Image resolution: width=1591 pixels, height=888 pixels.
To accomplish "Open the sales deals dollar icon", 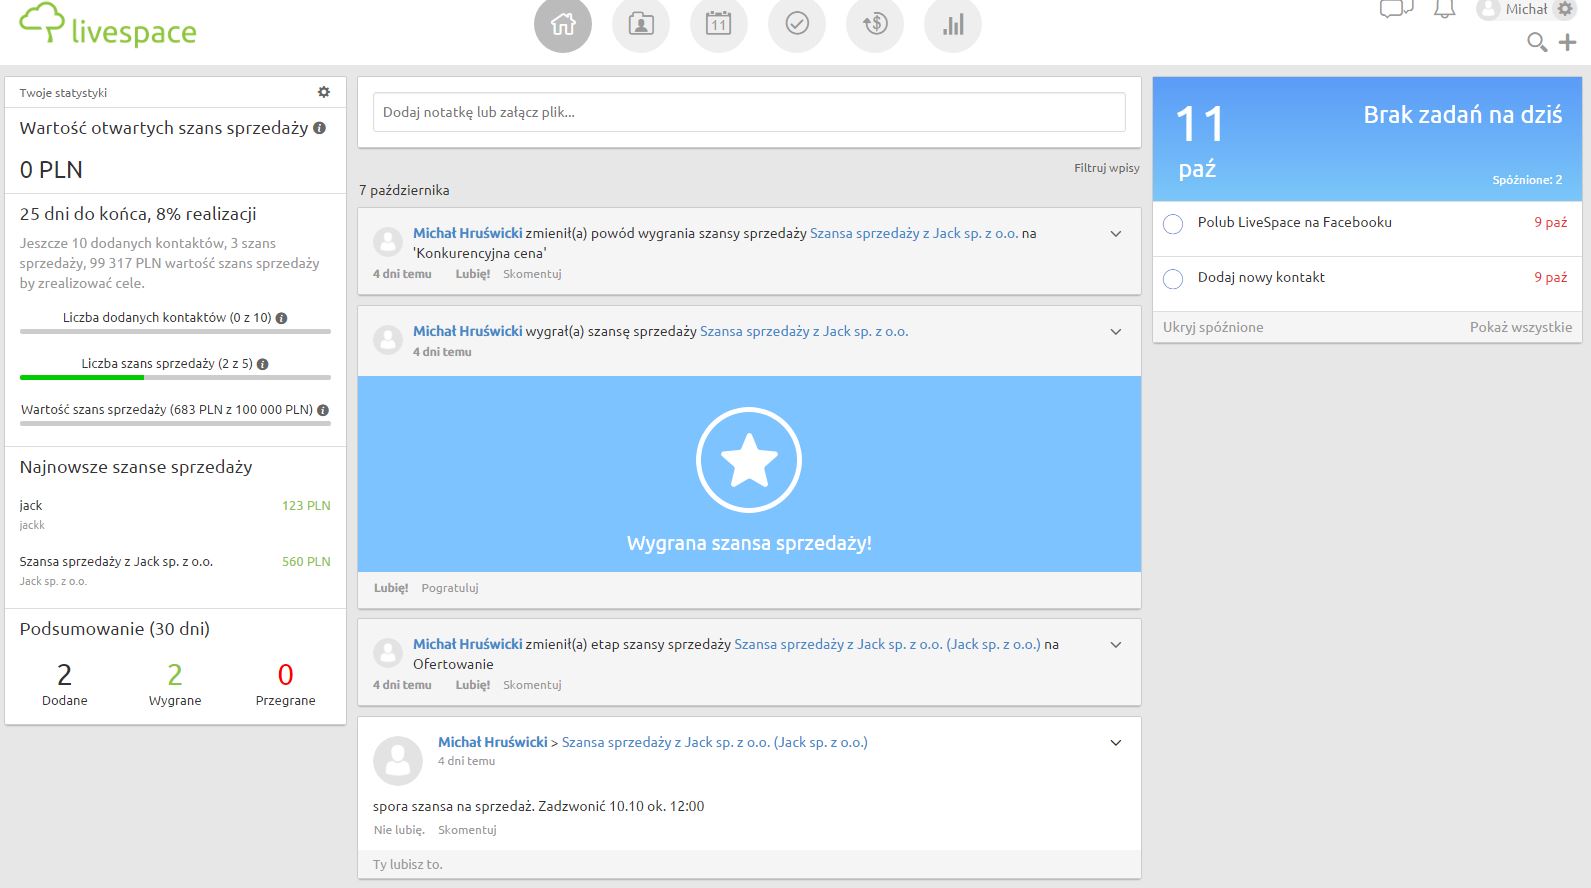I will pos(875,24).
